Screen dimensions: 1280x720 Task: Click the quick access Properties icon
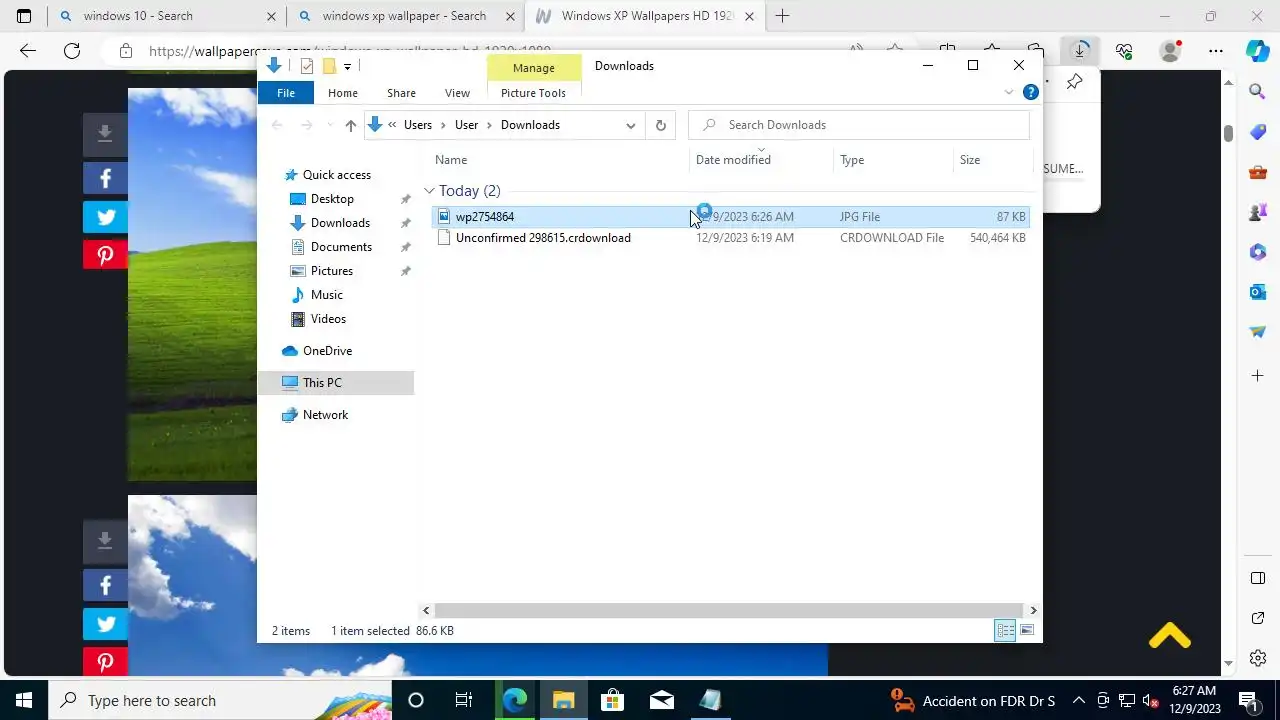(307, 66)
